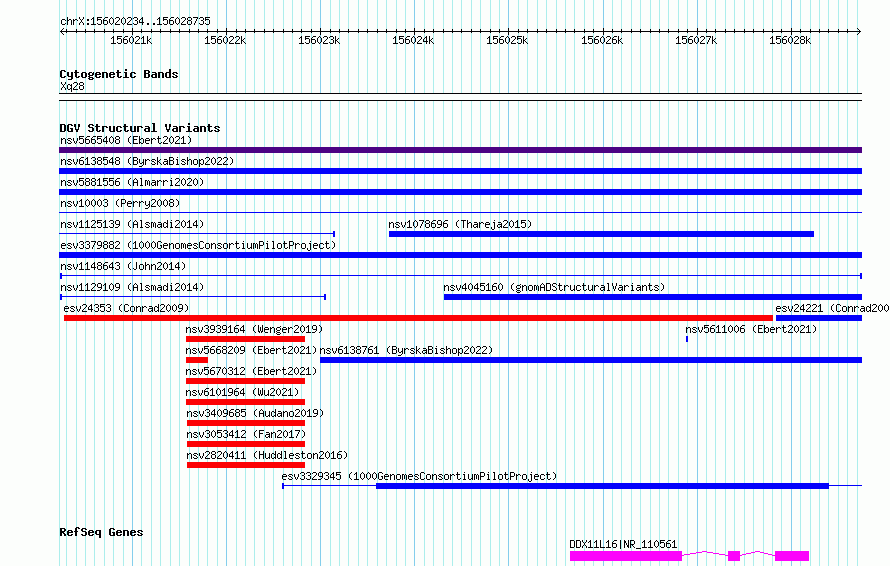The height and width of the screenshot is (566, 890).
Task: Select nsv1125139 (Alsmadi2014) variant label
Action: click(132, 224)
